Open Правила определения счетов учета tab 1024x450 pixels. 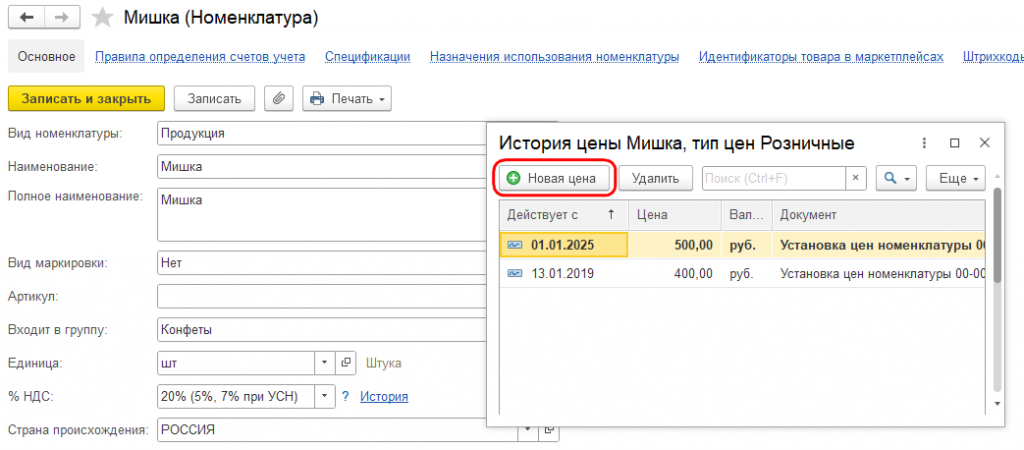point(200,57)
